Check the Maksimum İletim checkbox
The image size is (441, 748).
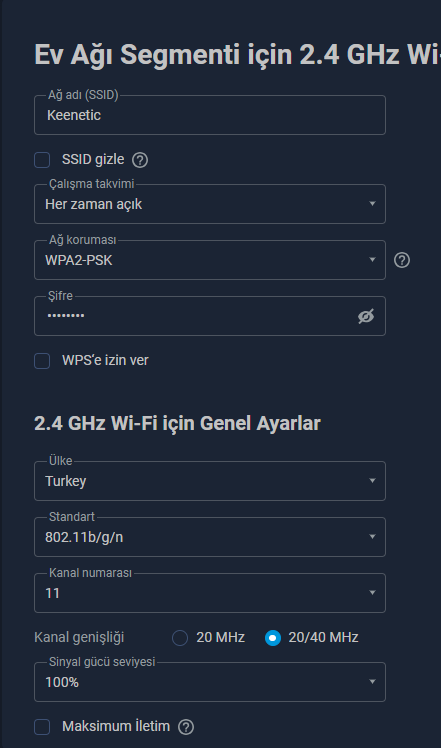42,727
